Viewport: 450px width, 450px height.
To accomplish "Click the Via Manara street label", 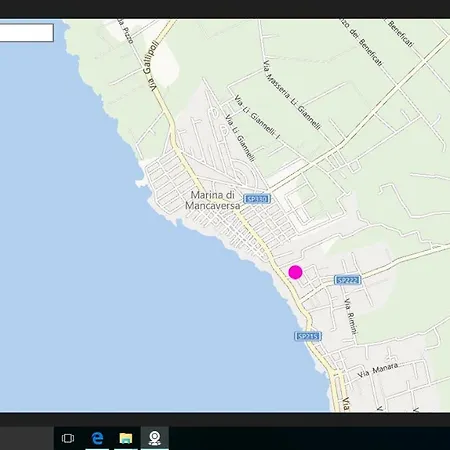I will coord(378,370).
